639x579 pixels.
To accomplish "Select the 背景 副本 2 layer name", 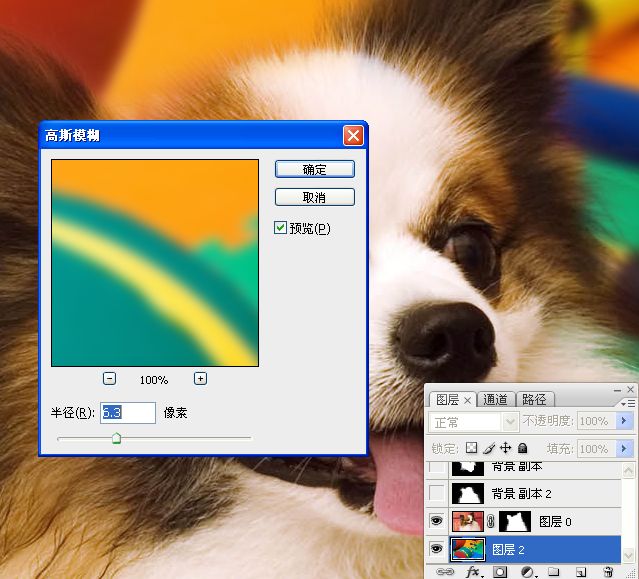I will 522,493.
